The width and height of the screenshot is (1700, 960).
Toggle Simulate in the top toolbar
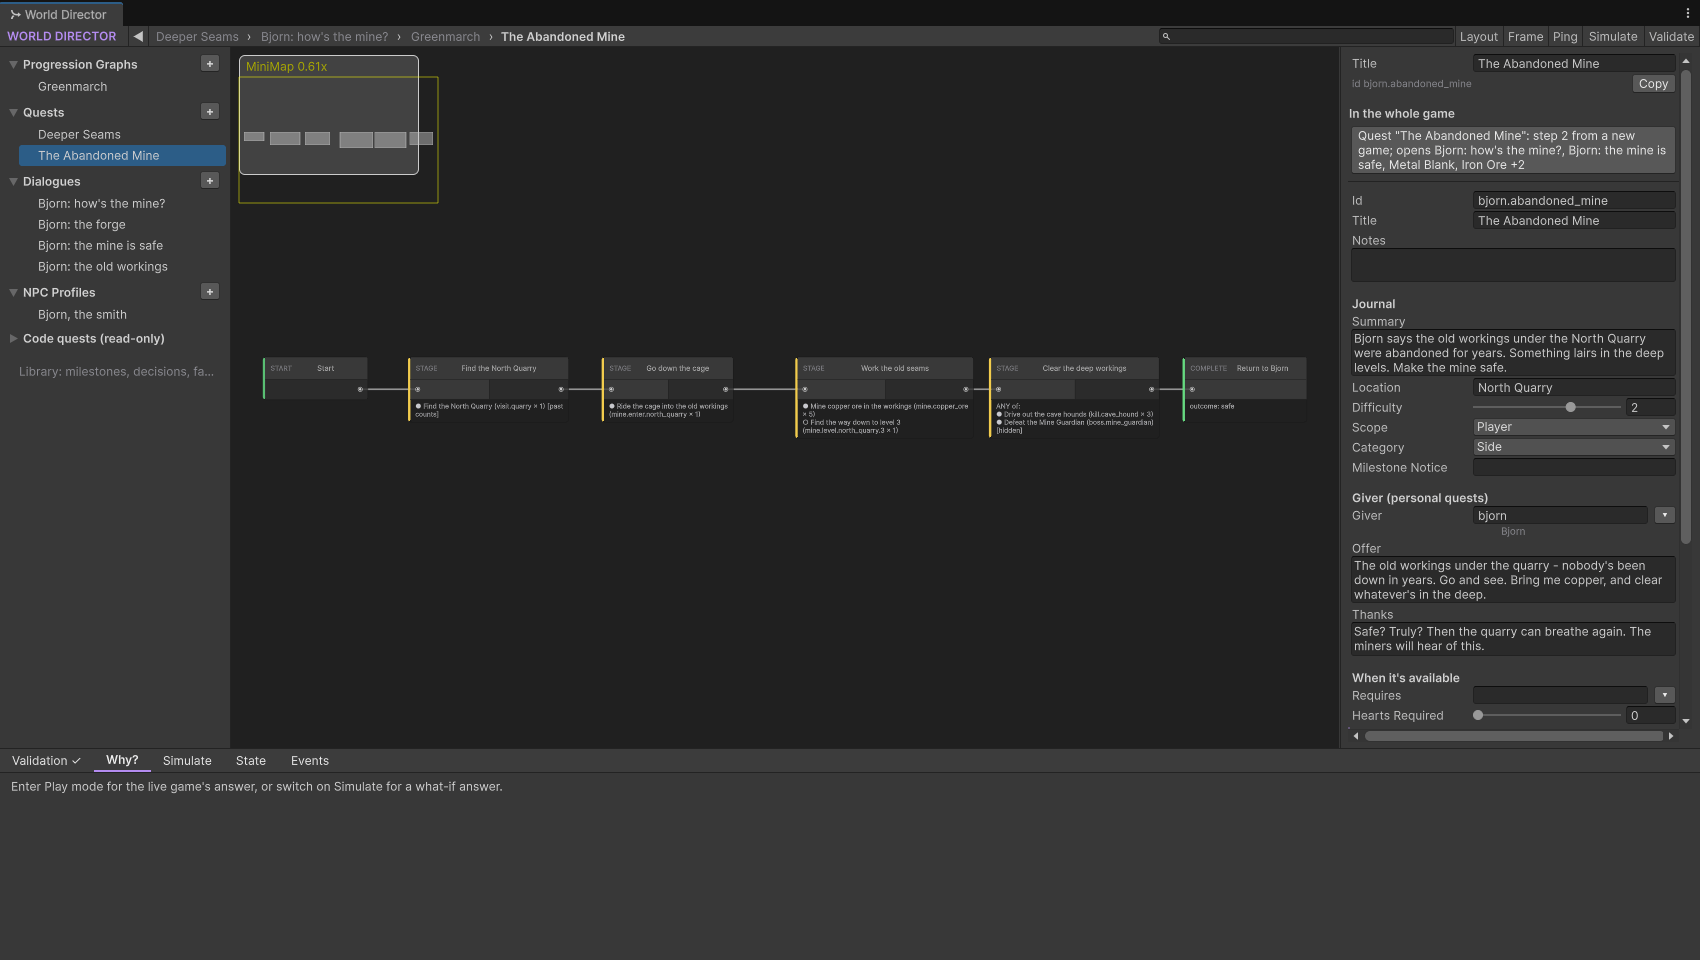pyautogui.click(x=1613, y=36)
